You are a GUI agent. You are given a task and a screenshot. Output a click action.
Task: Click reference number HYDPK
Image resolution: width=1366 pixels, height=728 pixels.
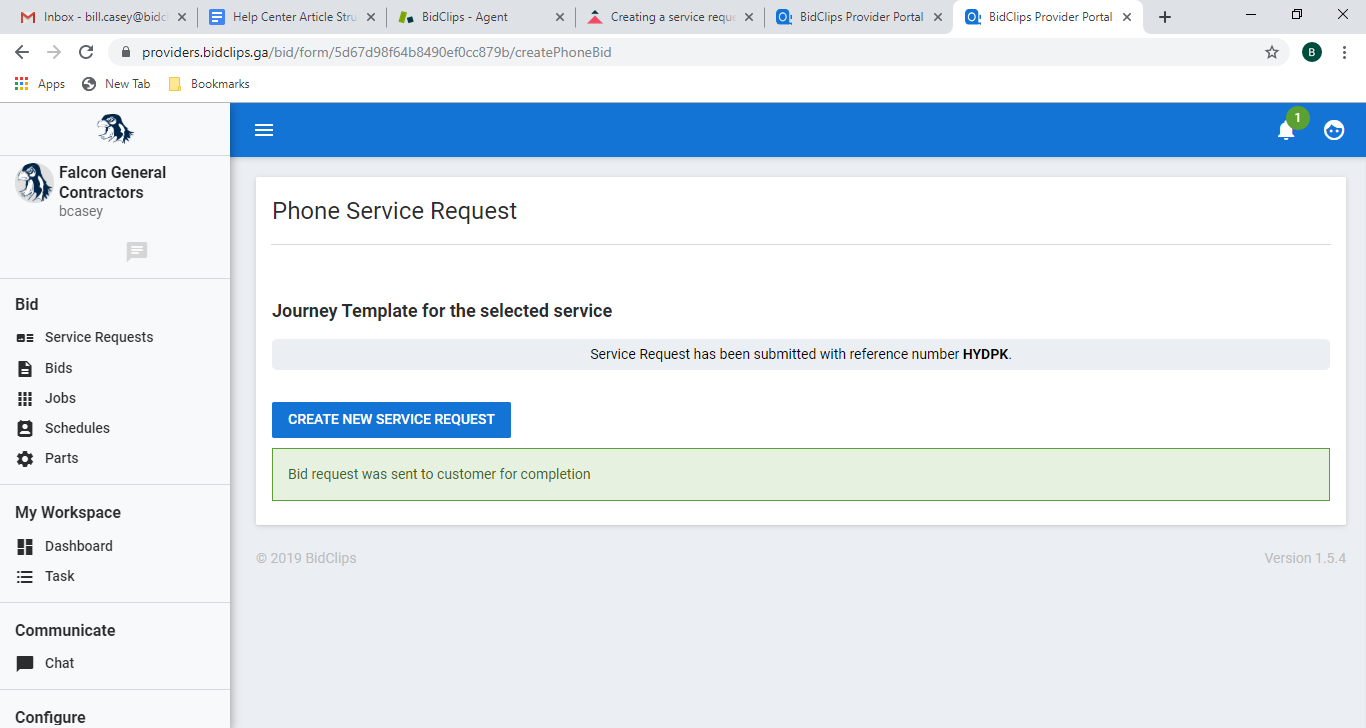coord(985,354)
